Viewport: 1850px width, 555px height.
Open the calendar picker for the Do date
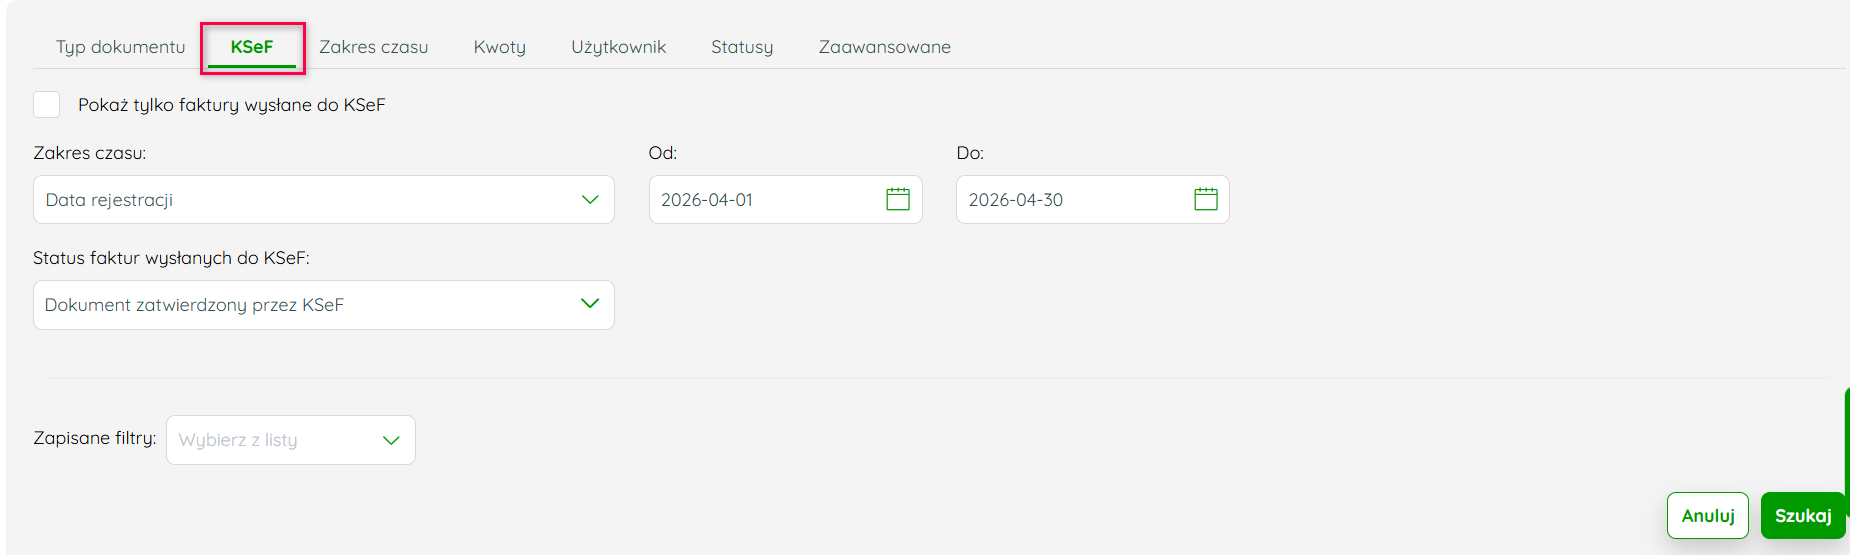pos(1206,199)
